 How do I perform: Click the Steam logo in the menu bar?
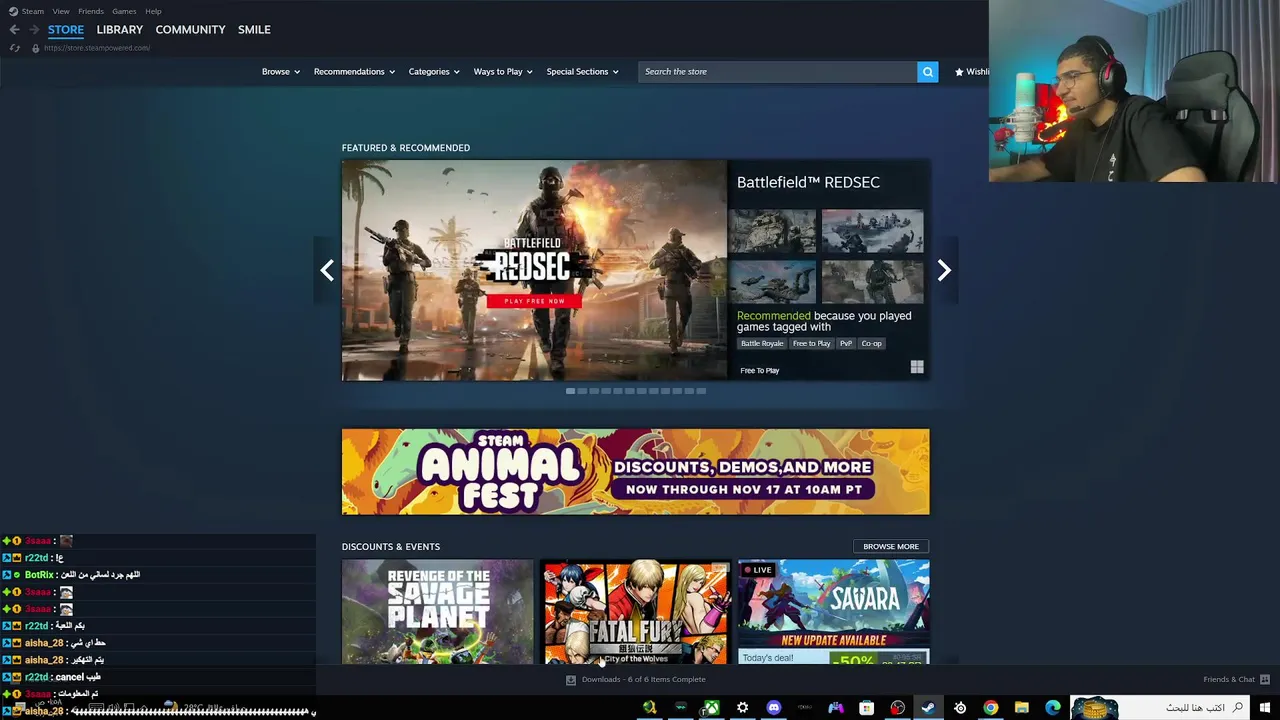click(11, 11)
